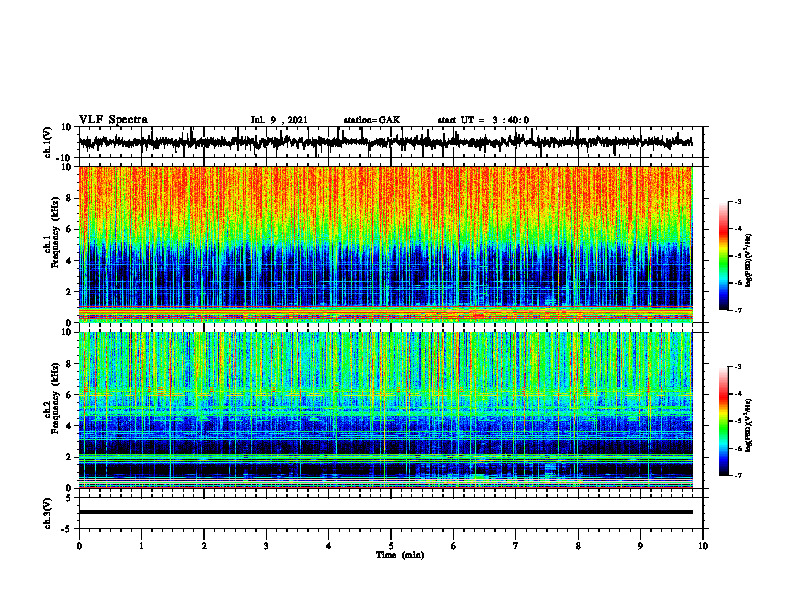Click the "-3" label on ch.2 color bar
792x612 pixels.
[x=738, y=367]
